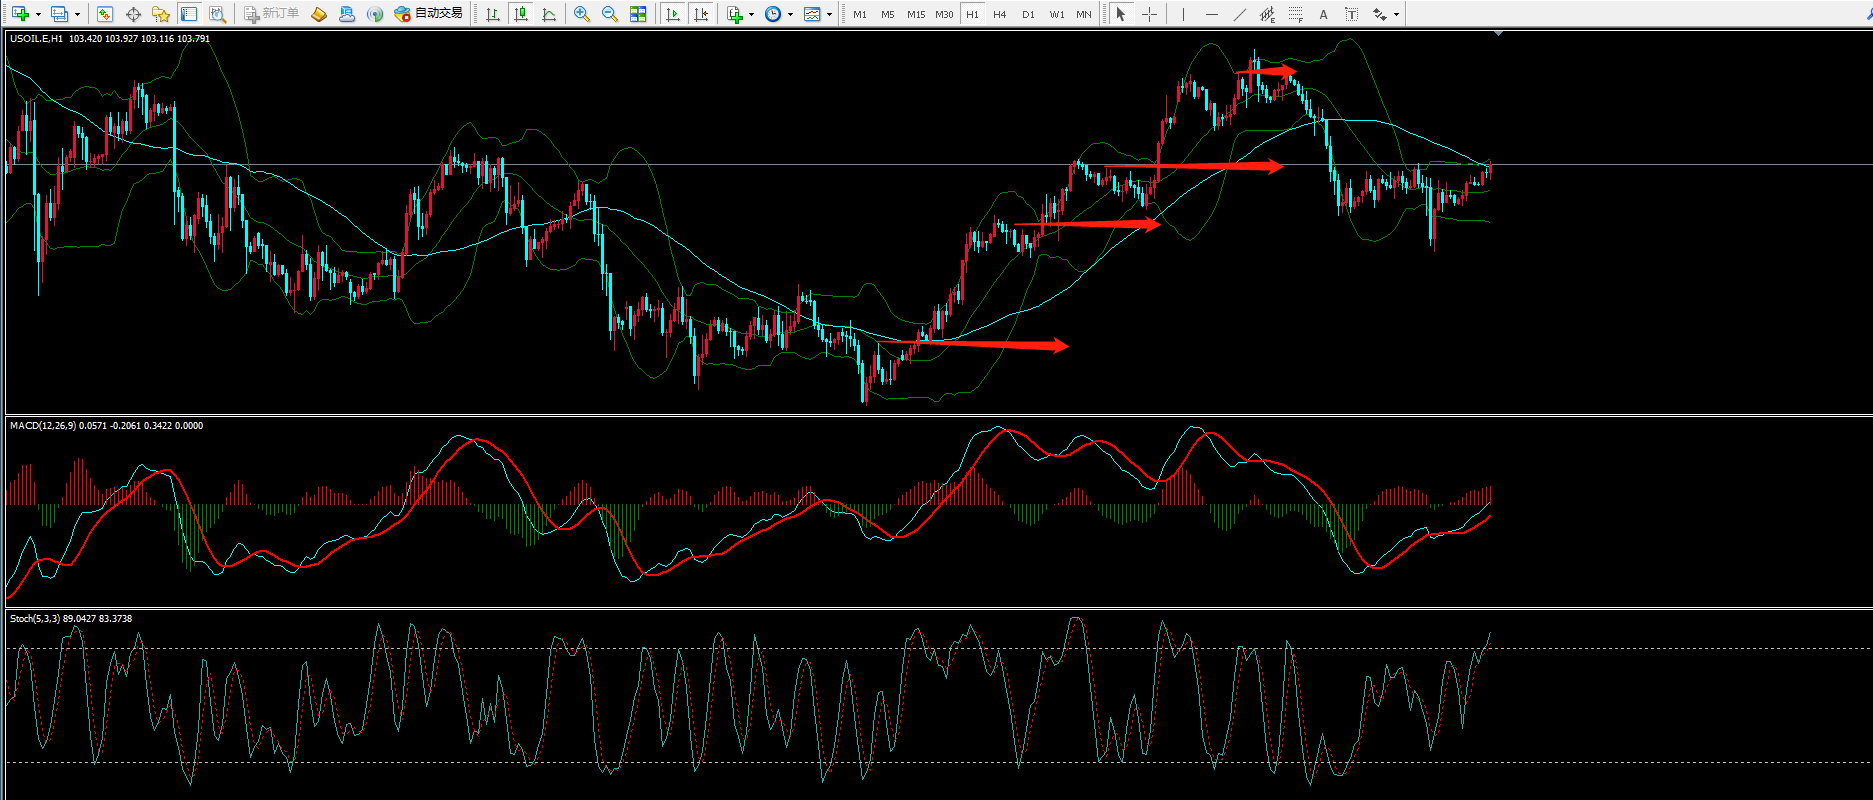The height and width of the screenshot is (800, 1873).
Task: Open the periodicity clock dropdown arrow
Action: (x=790, y=14)
